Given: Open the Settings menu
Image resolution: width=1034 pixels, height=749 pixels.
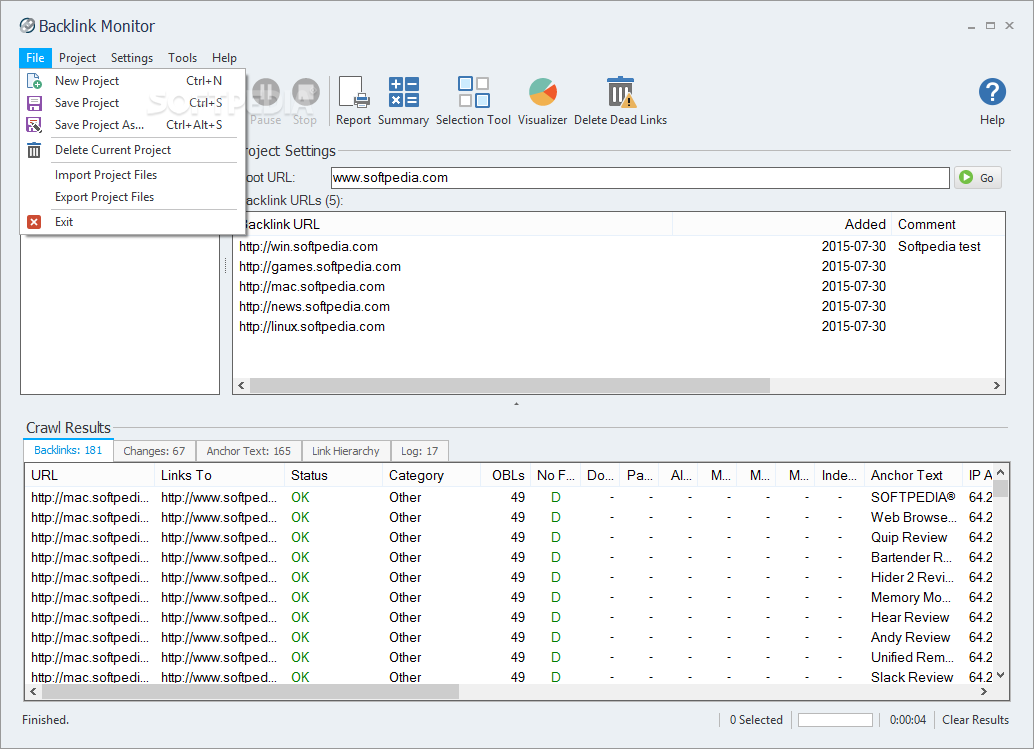Looking at the screenshot, I should (132, 58).
